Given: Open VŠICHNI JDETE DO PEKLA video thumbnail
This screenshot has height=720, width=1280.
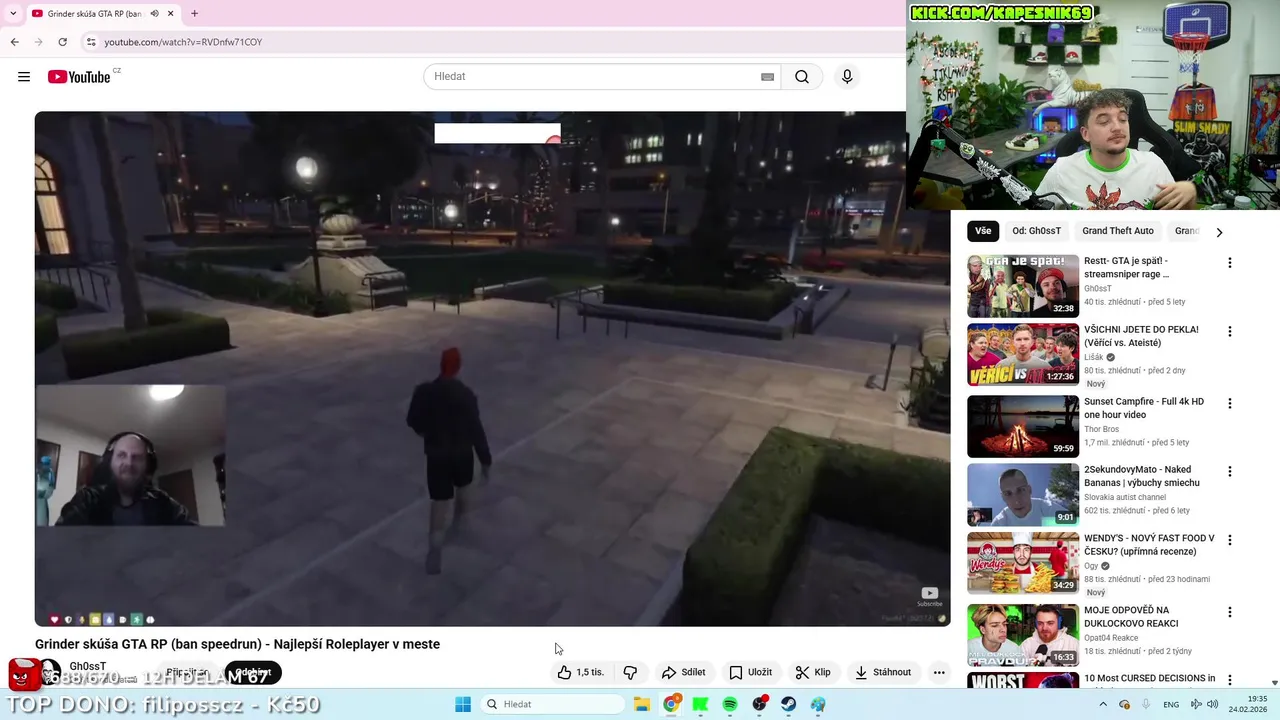Looking at the screenshot, I should click(1023, 354).
